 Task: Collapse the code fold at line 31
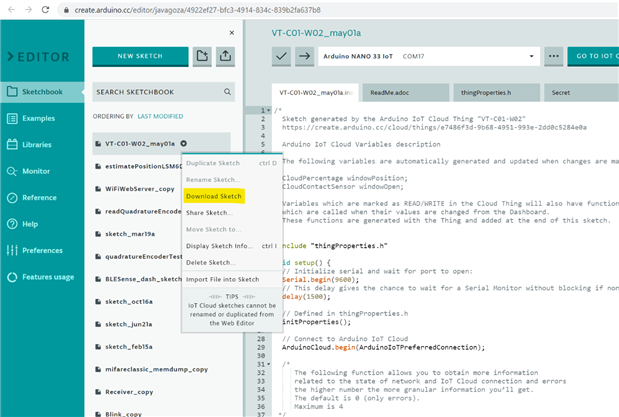pyautogui.click(x=269, y=364)
